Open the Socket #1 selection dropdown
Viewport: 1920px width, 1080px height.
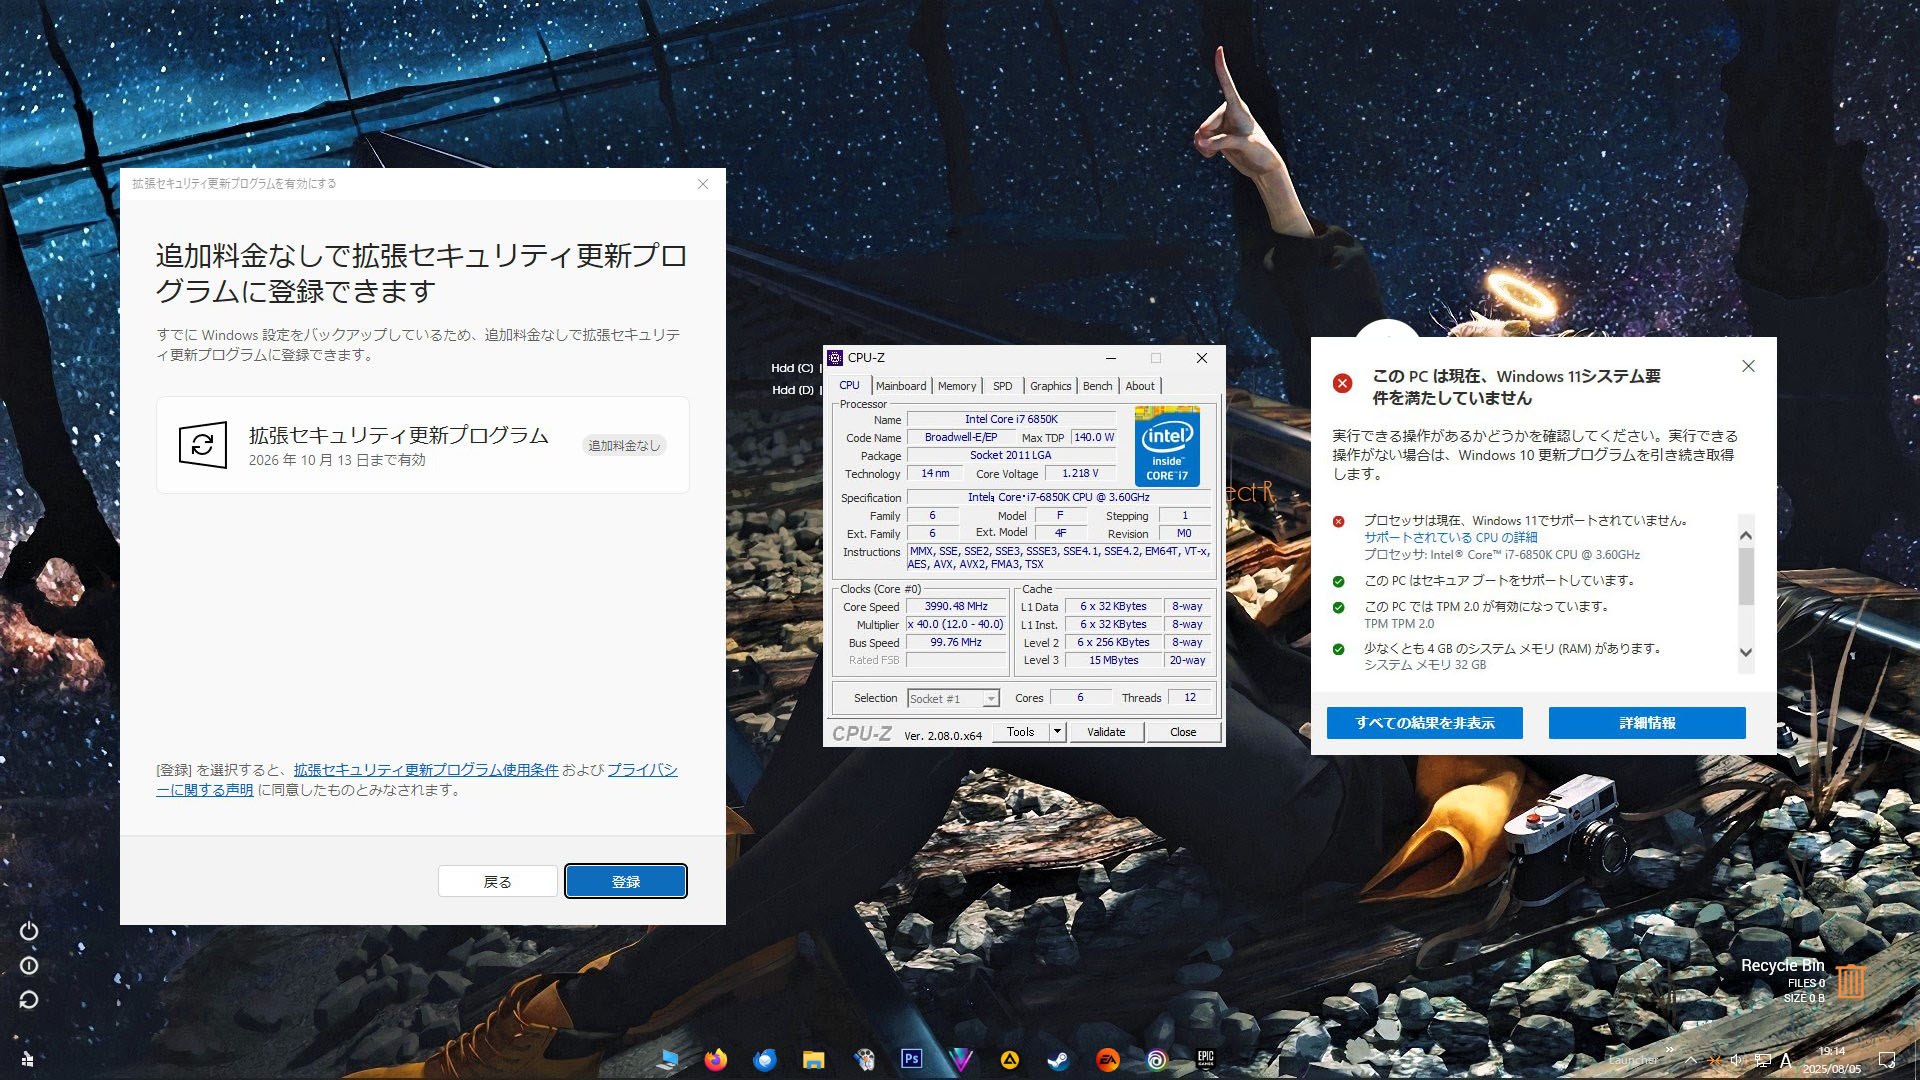click(953, 699)
